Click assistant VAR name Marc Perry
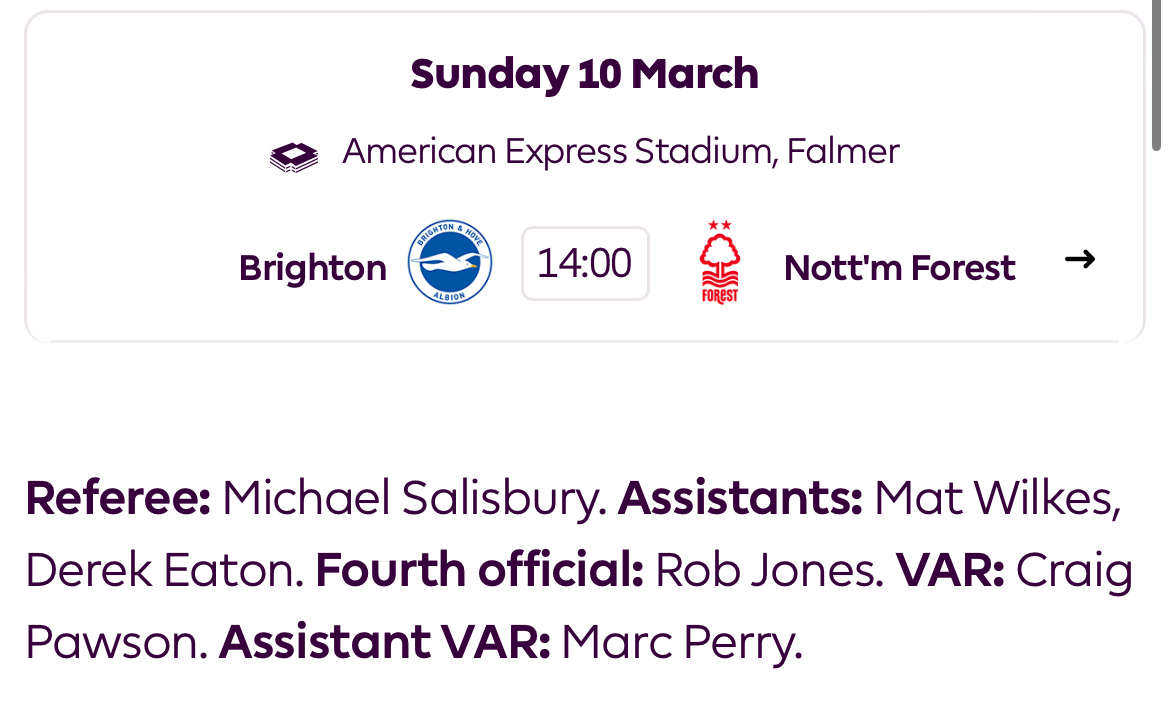 682,643
